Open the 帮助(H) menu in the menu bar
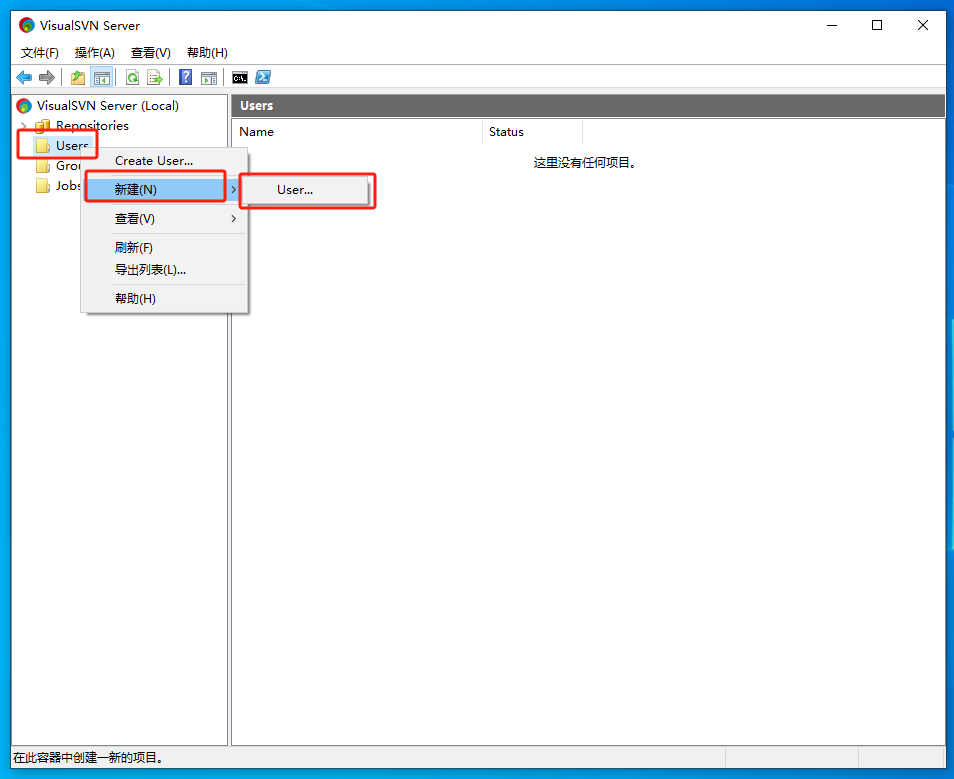This screenshot has height=779, width=954. point(207,53)
